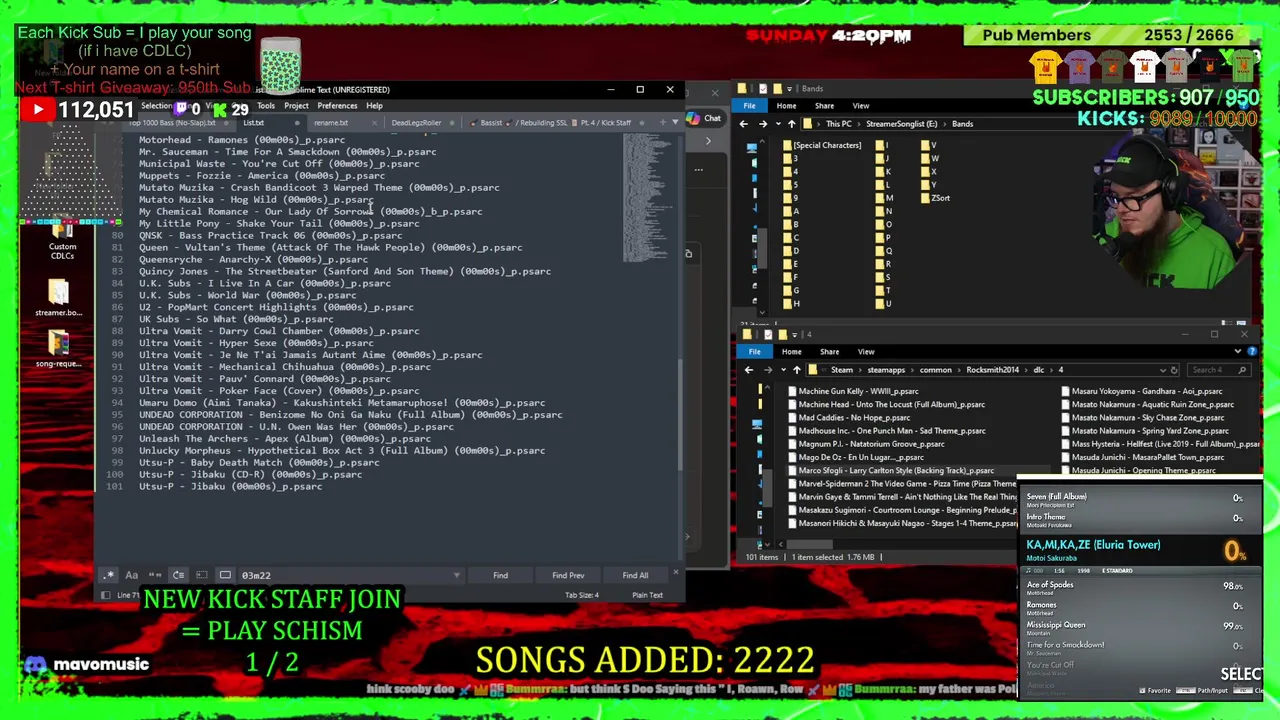Click the Find All button
Image resolution: width=1280 pixels, height=720 pixels.
(x=635, y=575)
